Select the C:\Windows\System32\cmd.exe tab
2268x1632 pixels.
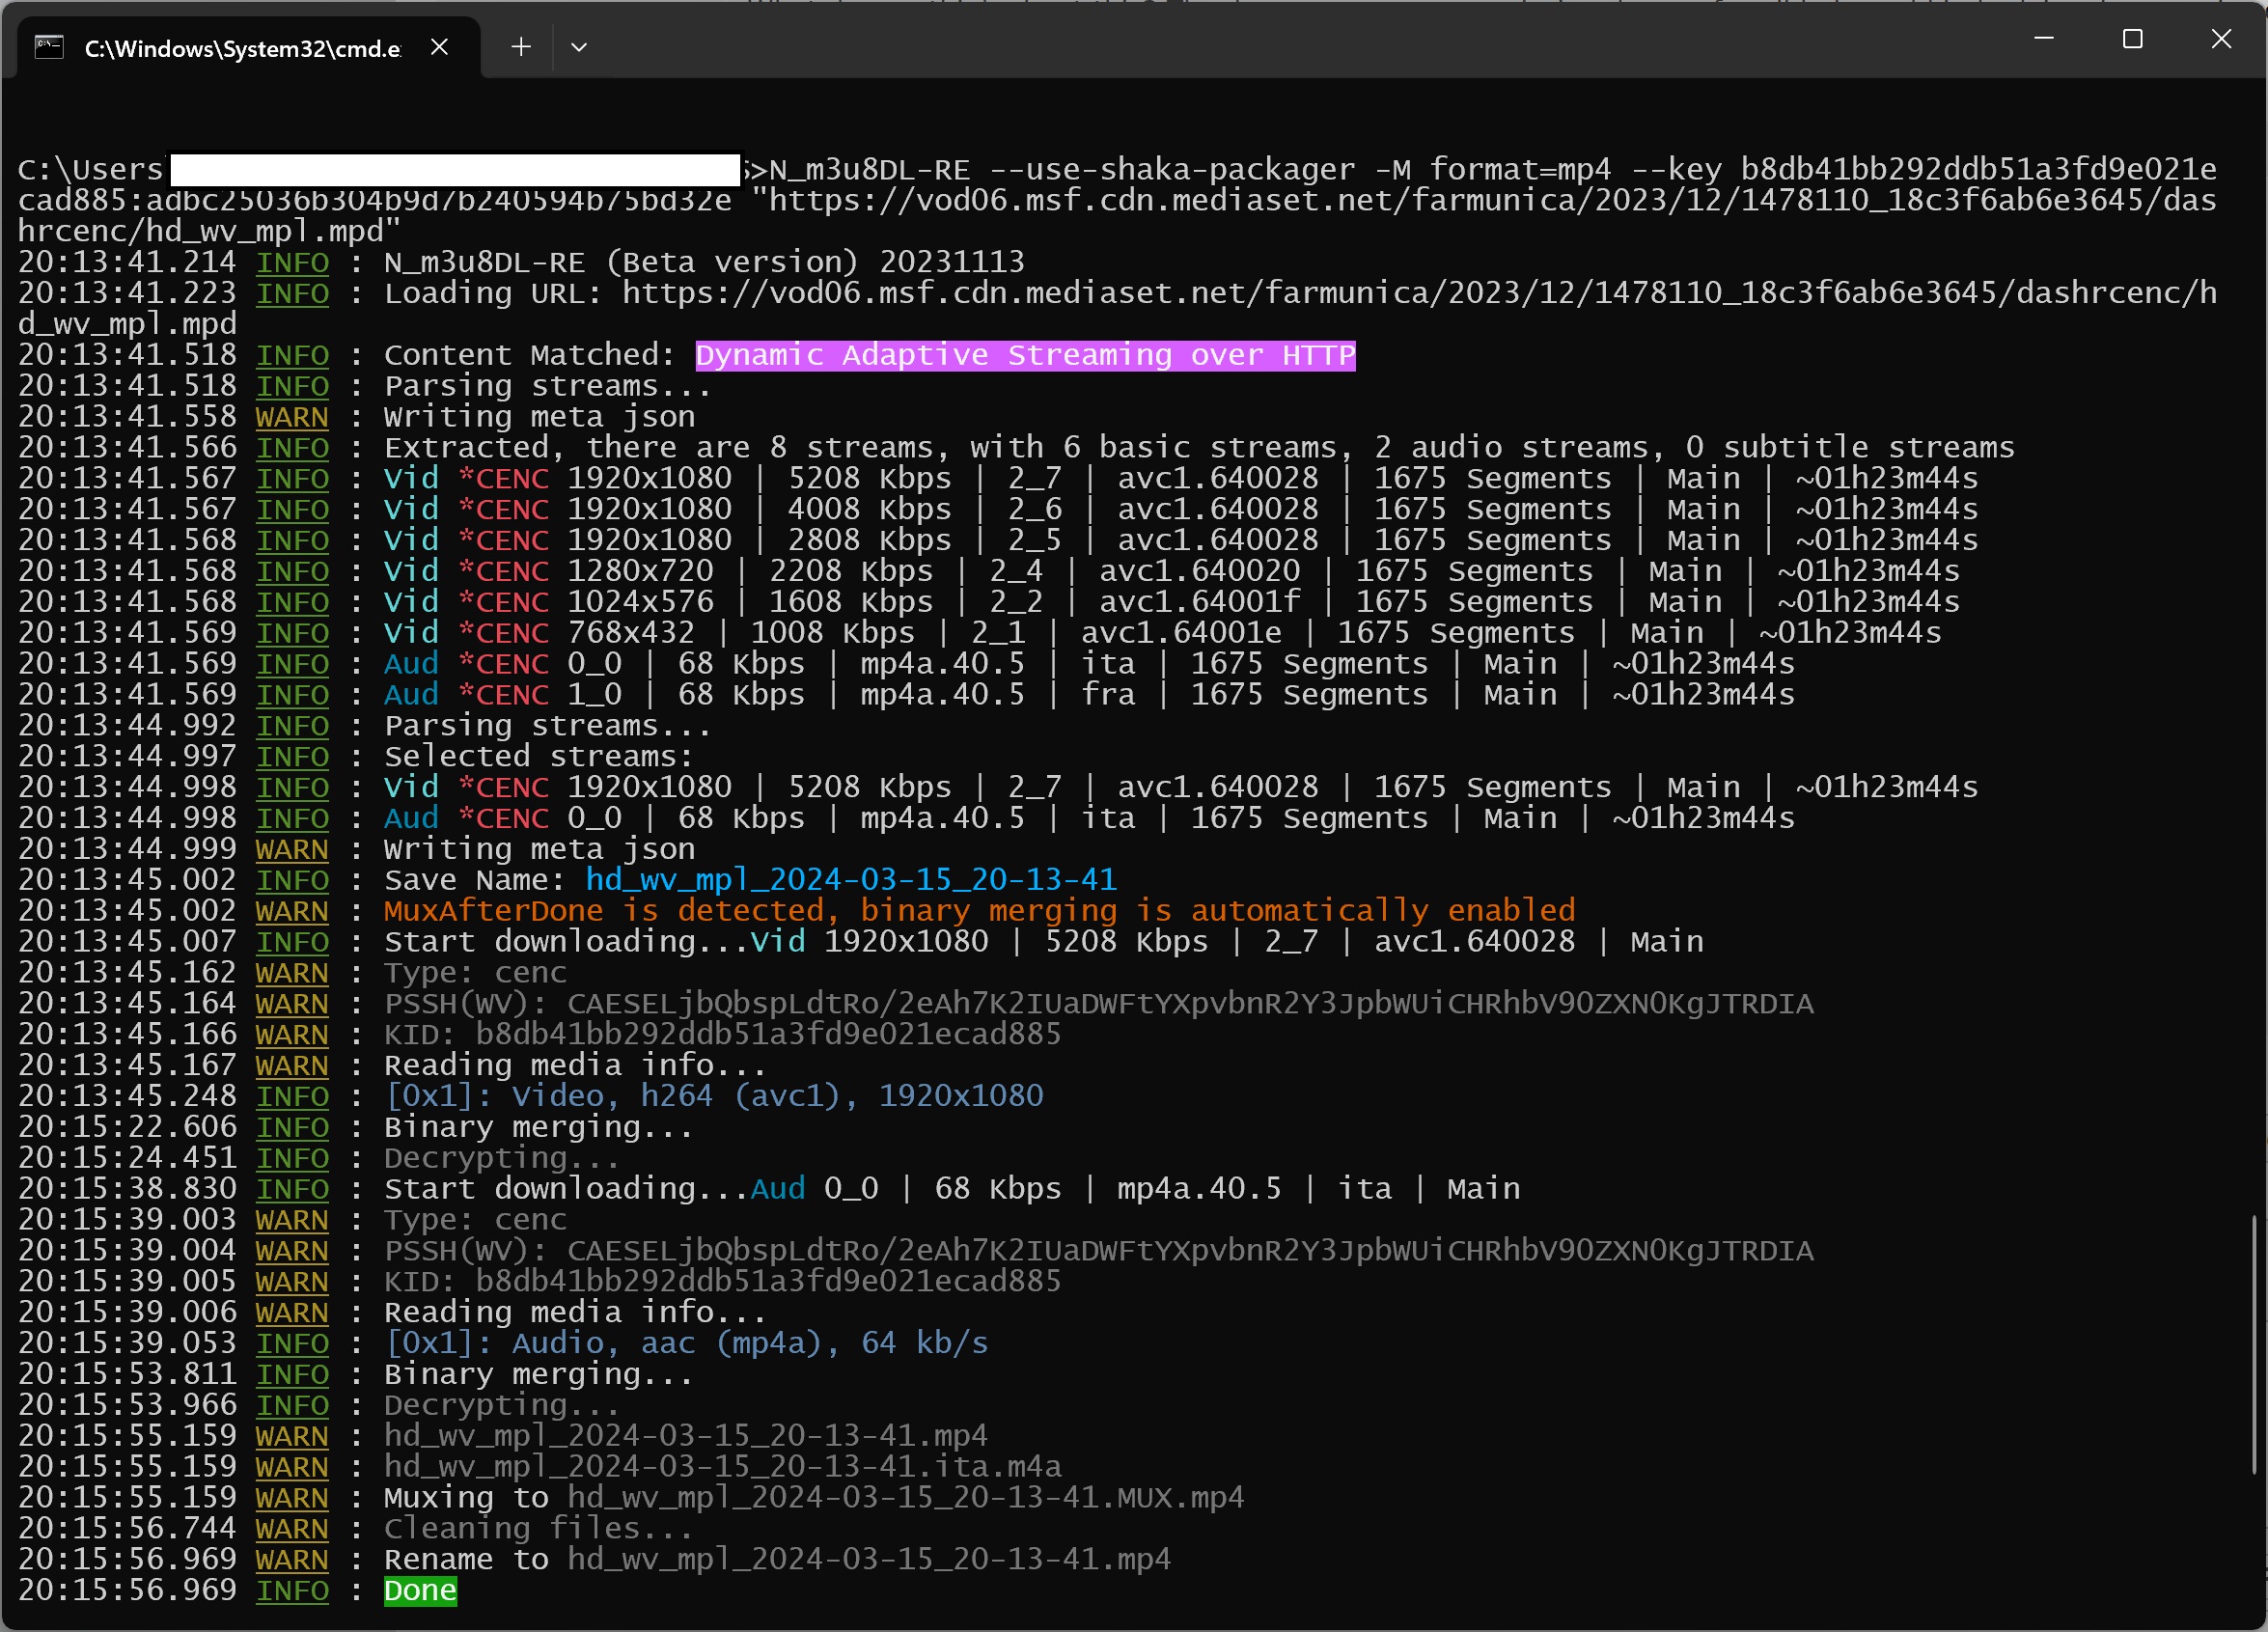tap(242, 48)
